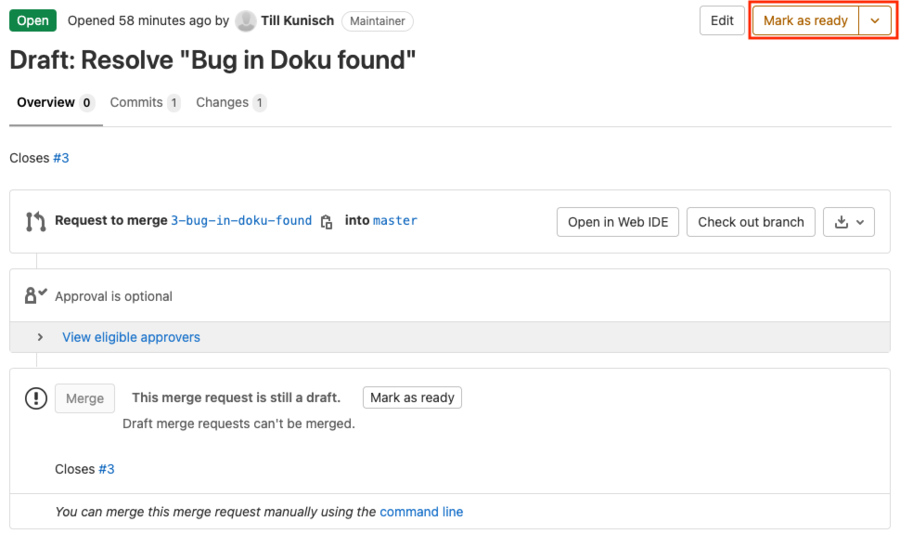Click Till Kunisch's avatar image
900x534 pixels.
[246, 21]
